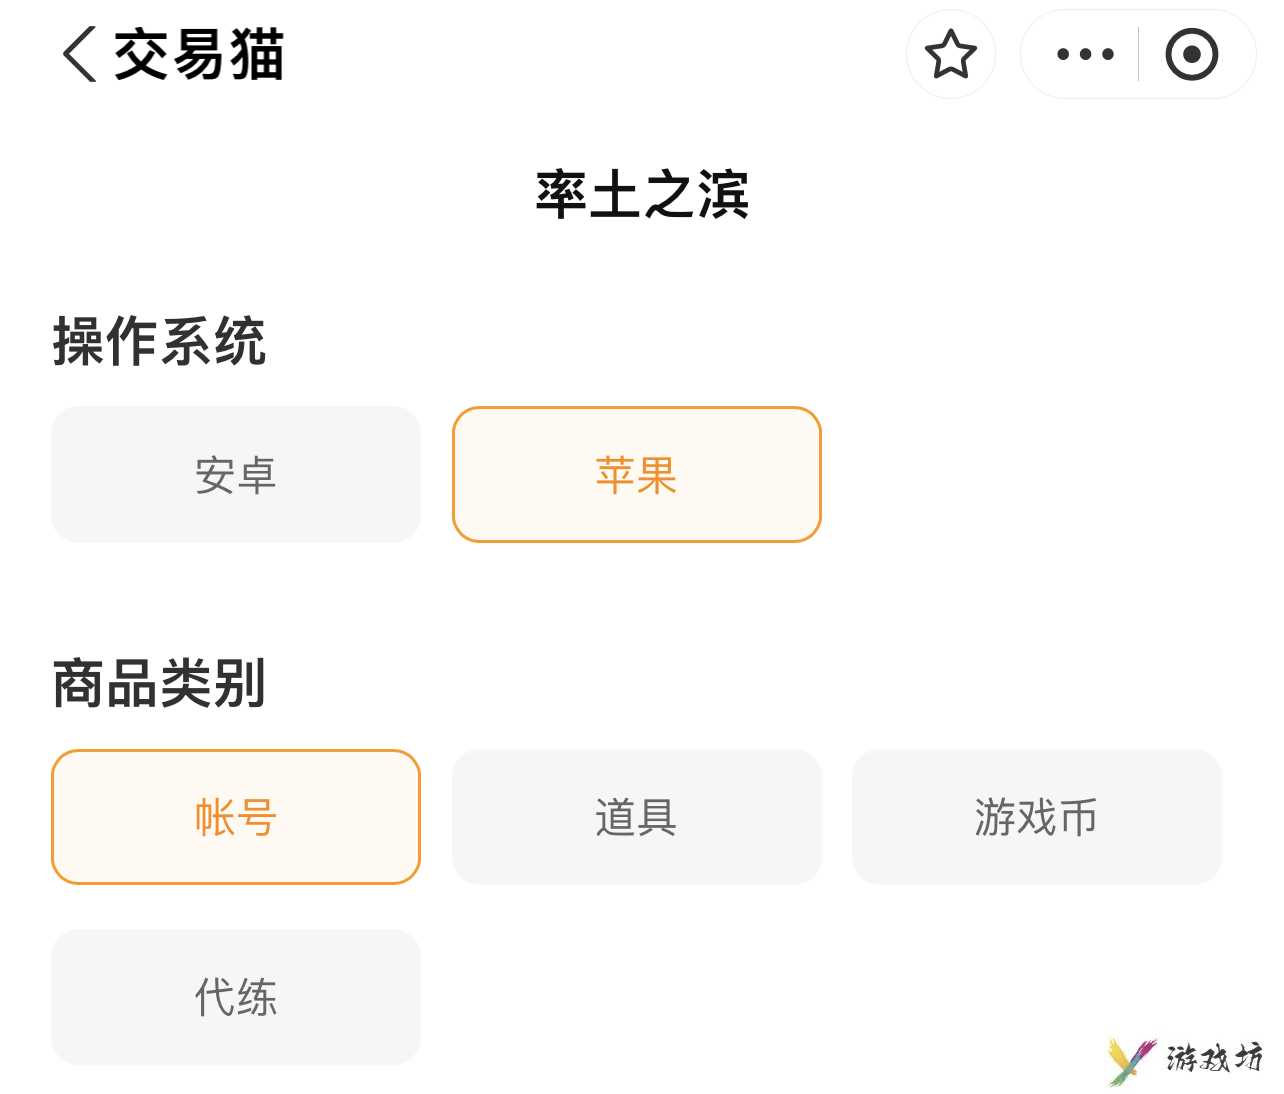Click the 商品类别 section heading
The width and height of the screenshot is (1284, 1094).
click(159, 684)
